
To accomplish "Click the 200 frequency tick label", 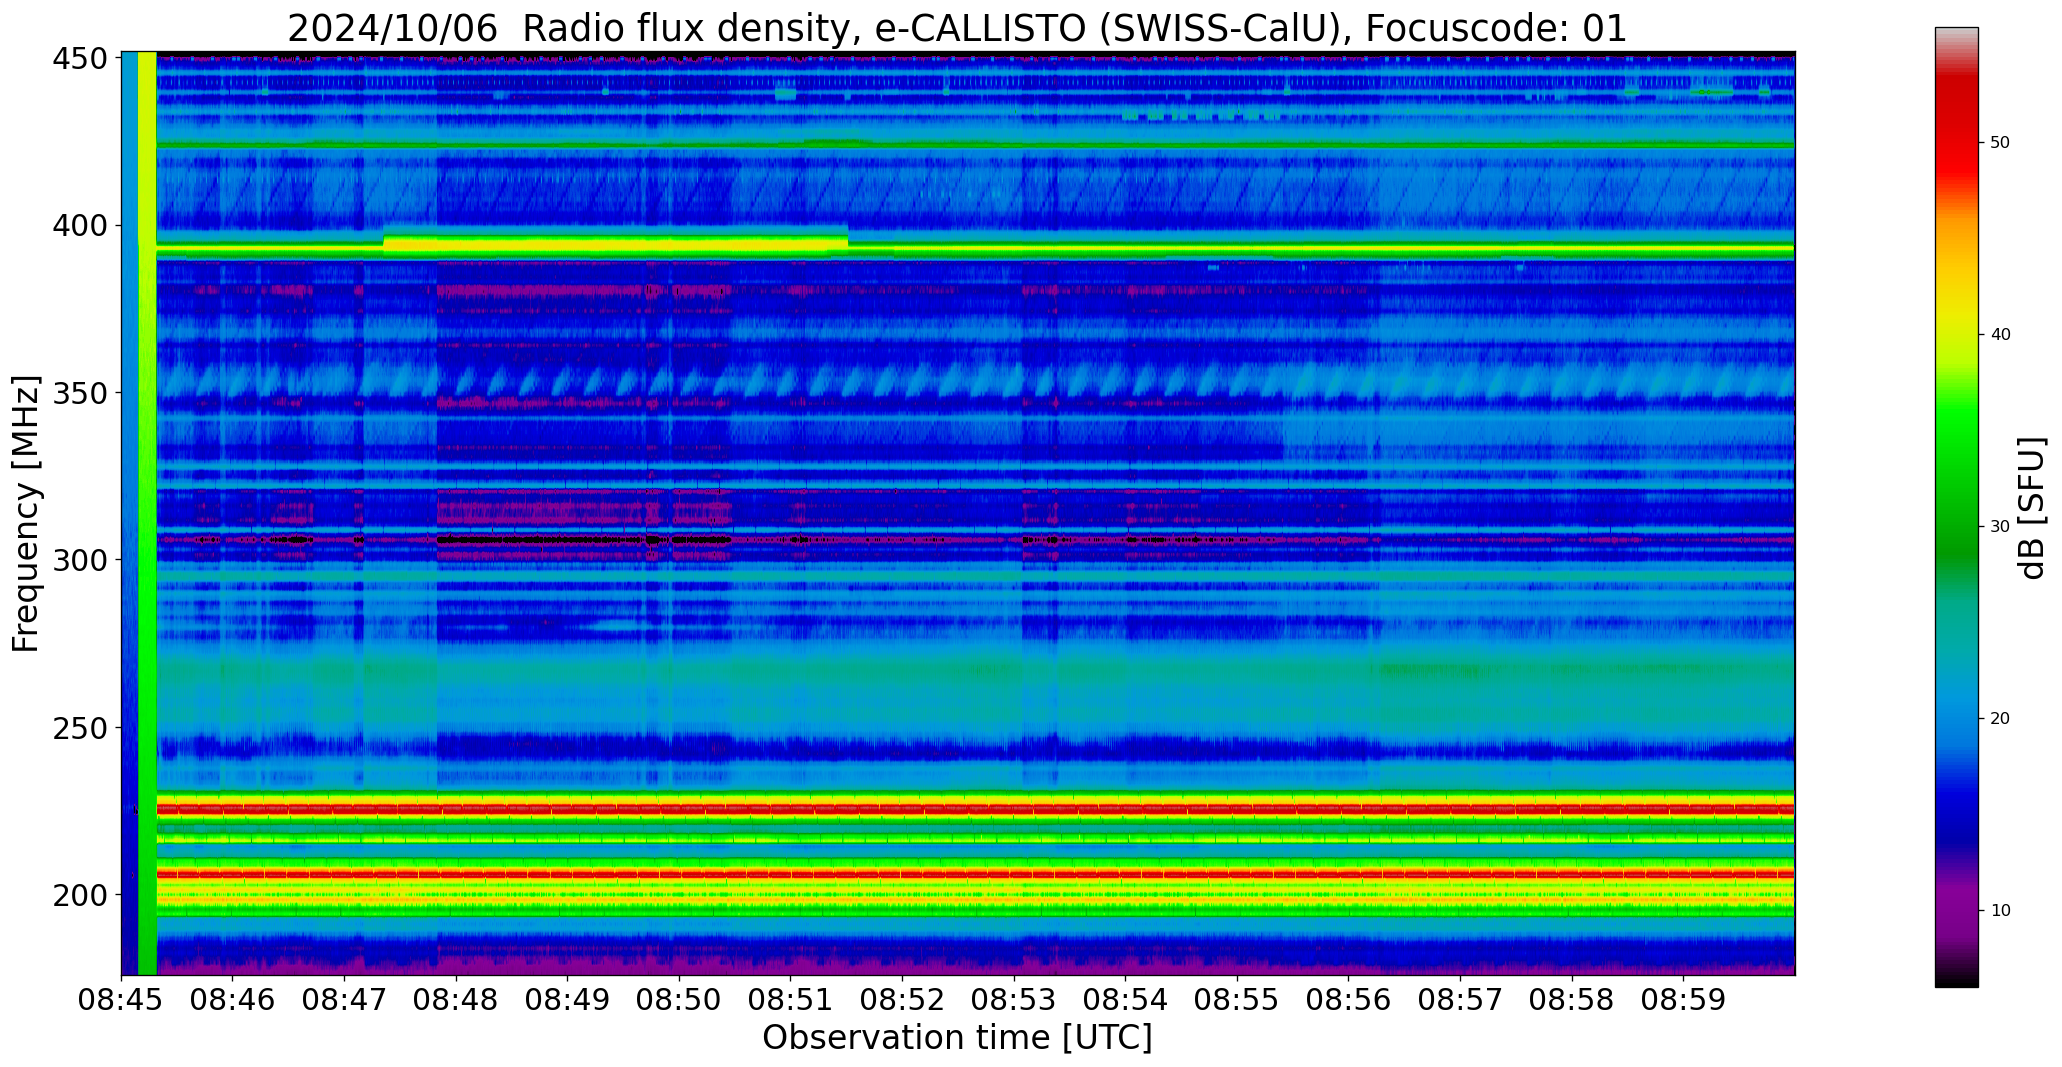I will pyautogui.click(x=80, y=894).
